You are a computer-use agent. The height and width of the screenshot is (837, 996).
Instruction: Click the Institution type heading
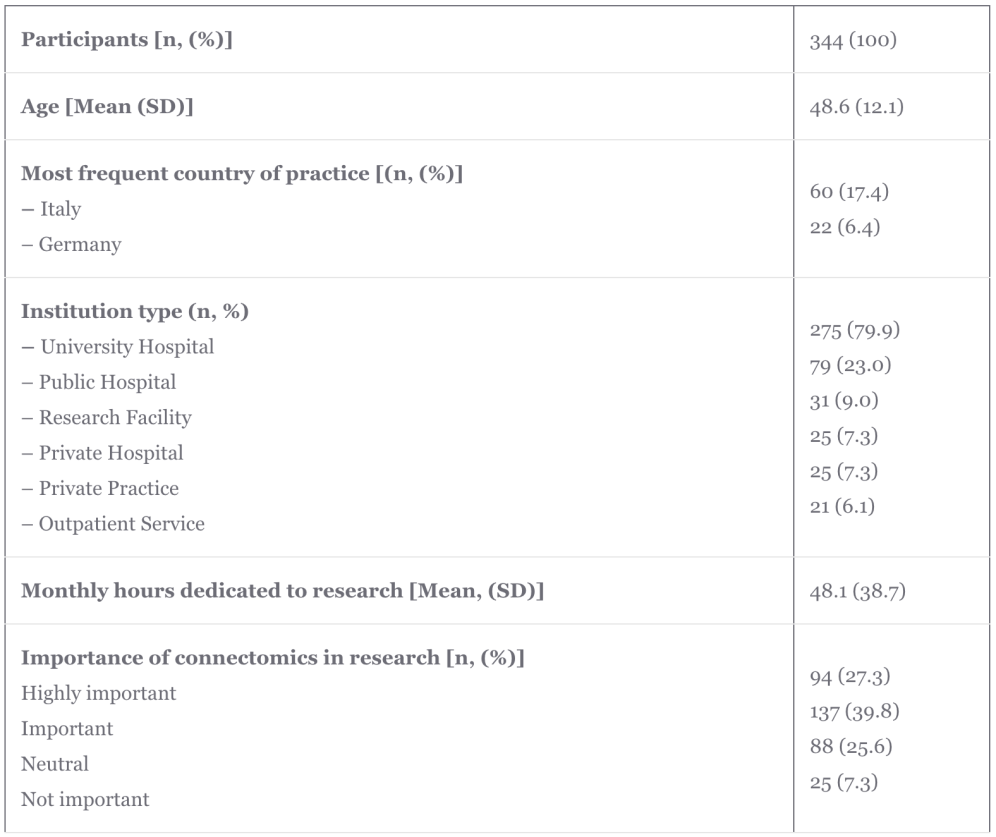(135, 311)
